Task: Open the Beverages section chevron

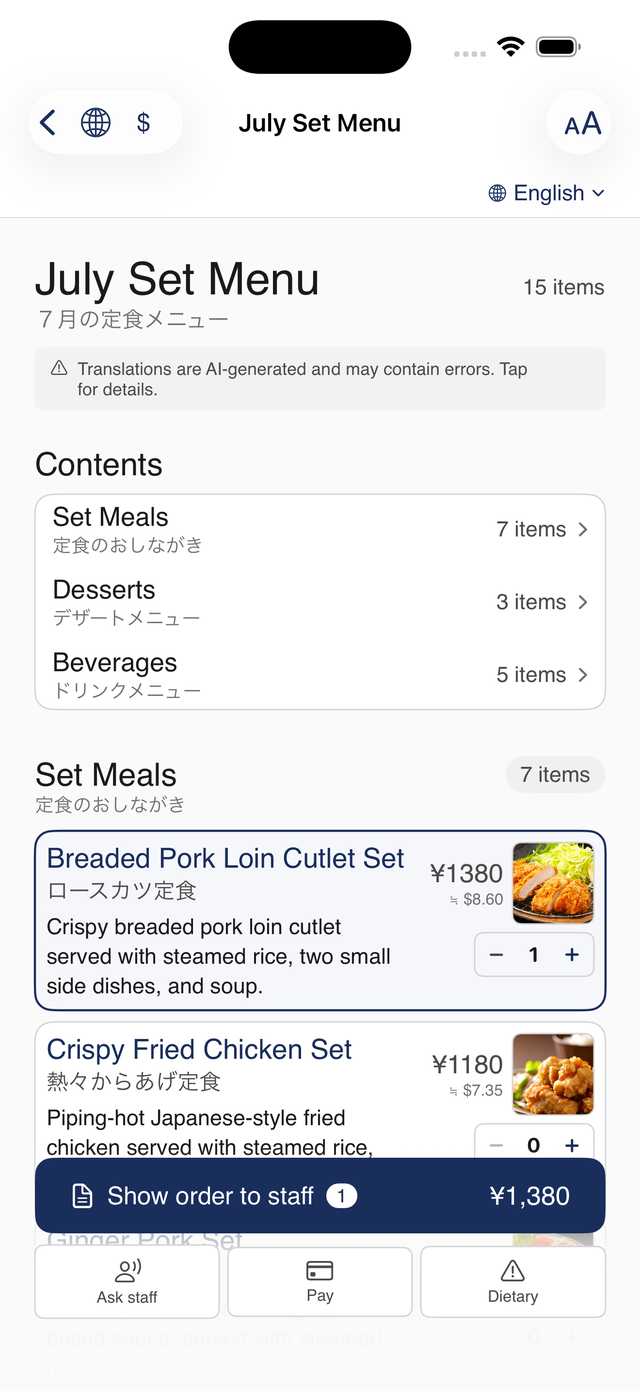Action: tap(583, 675)
